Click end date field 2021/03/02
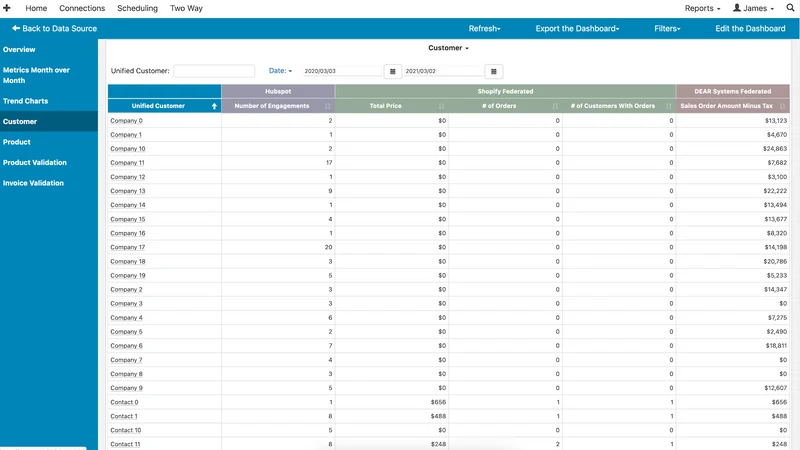 (x=443, y=71)
